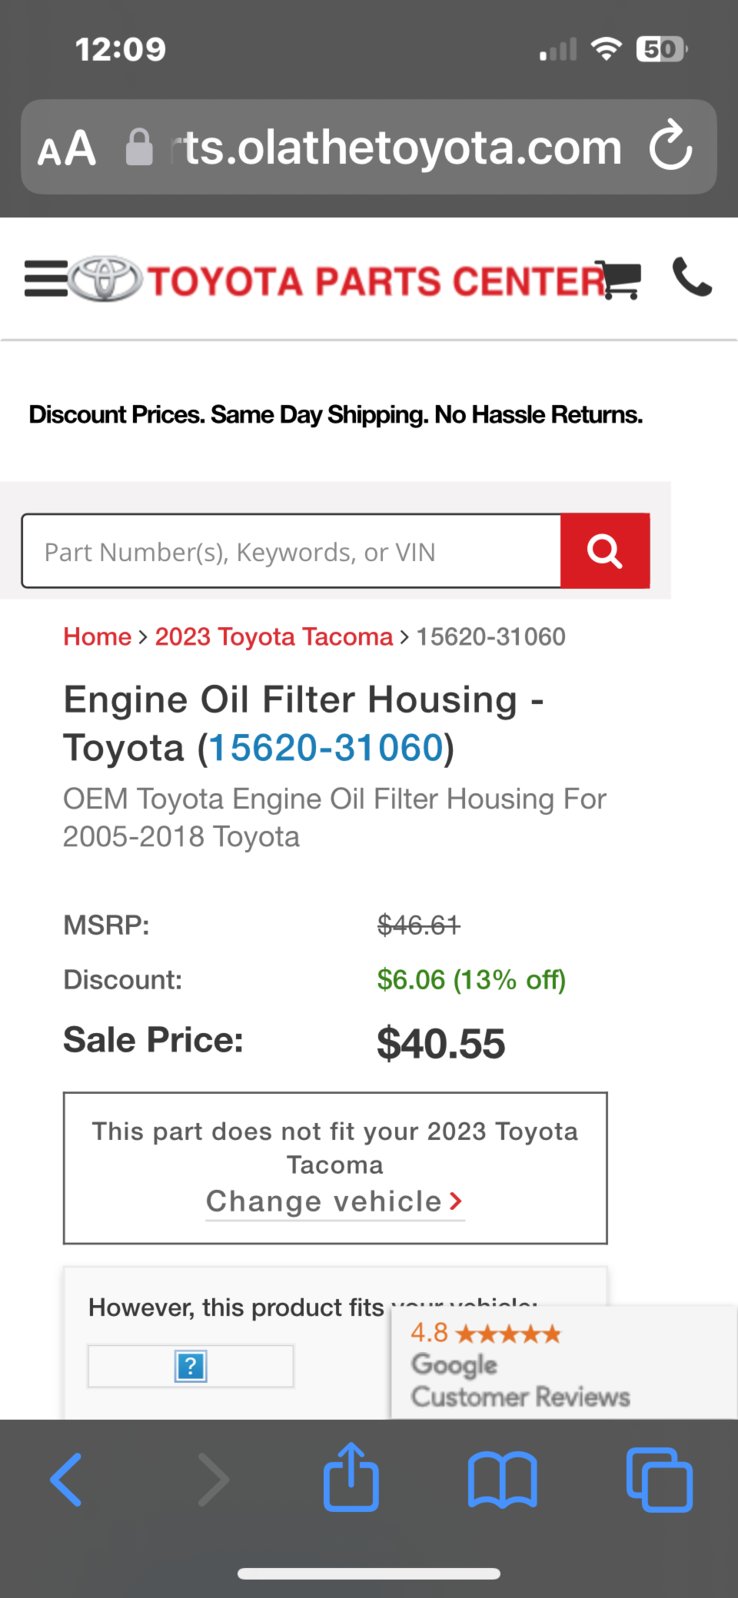Tap the Safari address bar URL
The image size is (738, 1598).
click(400, 148)
